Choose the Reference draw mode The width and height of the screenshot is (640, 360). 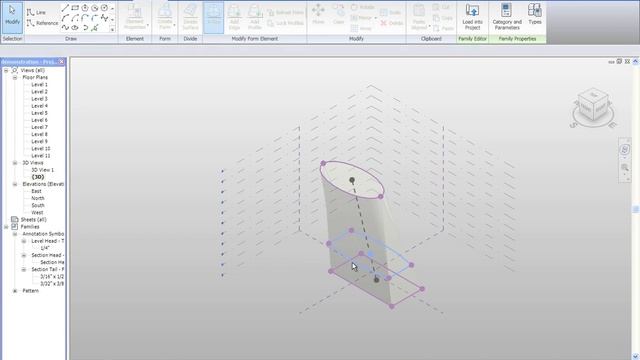point(42,23)
